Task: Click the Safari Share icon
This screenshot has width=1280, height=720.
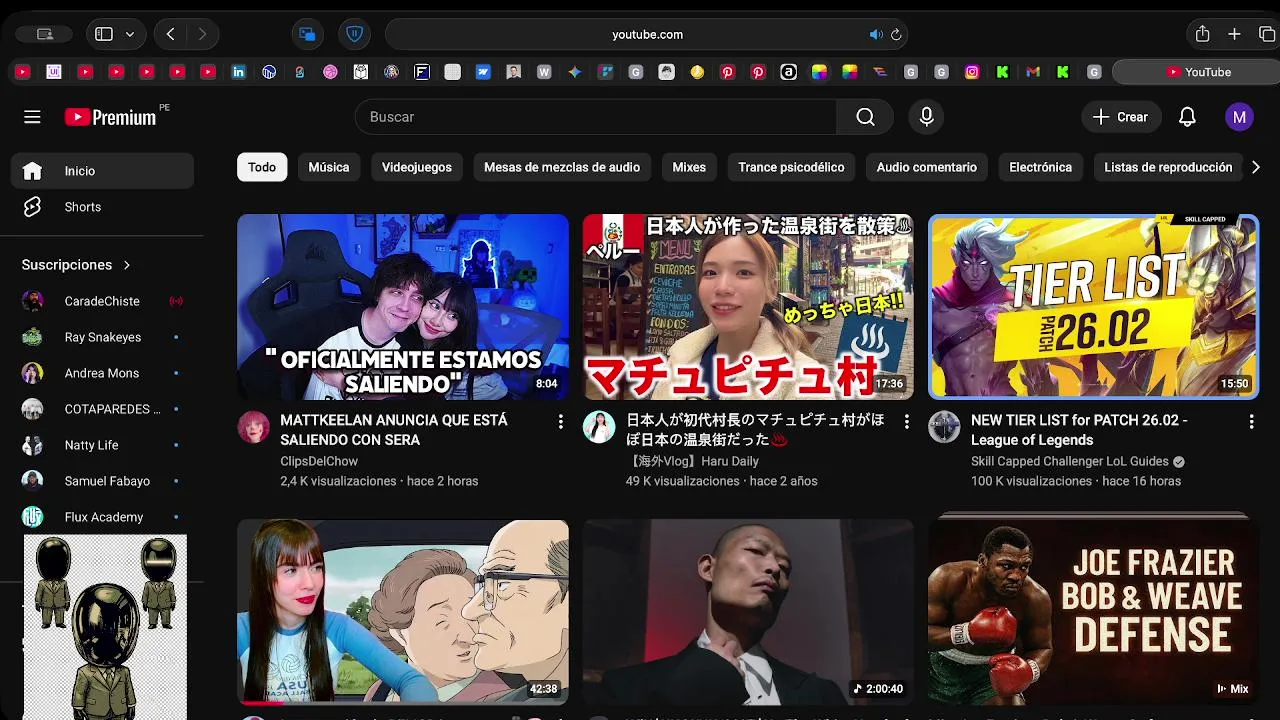Action: 1202,34
